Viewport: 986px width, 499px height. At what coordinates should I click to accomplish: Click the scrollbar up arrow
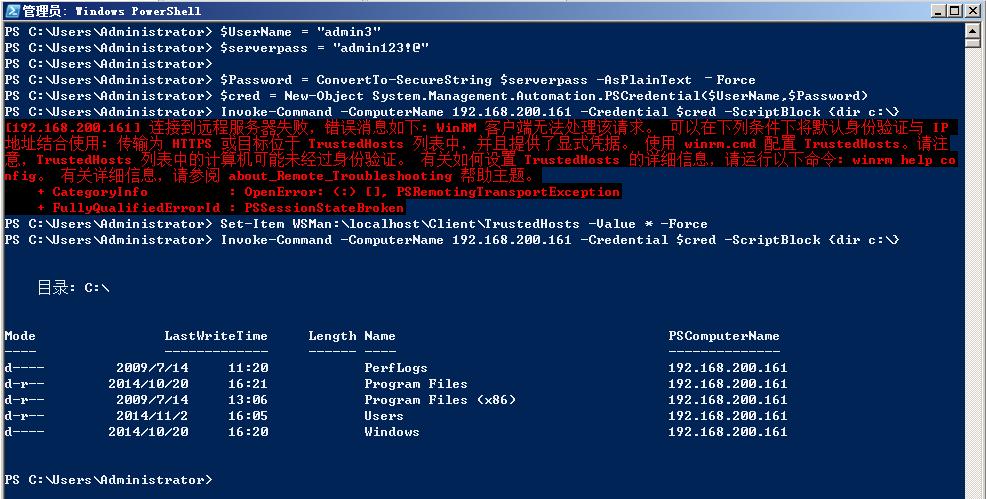pyautogui.click(x=972, y=30)
